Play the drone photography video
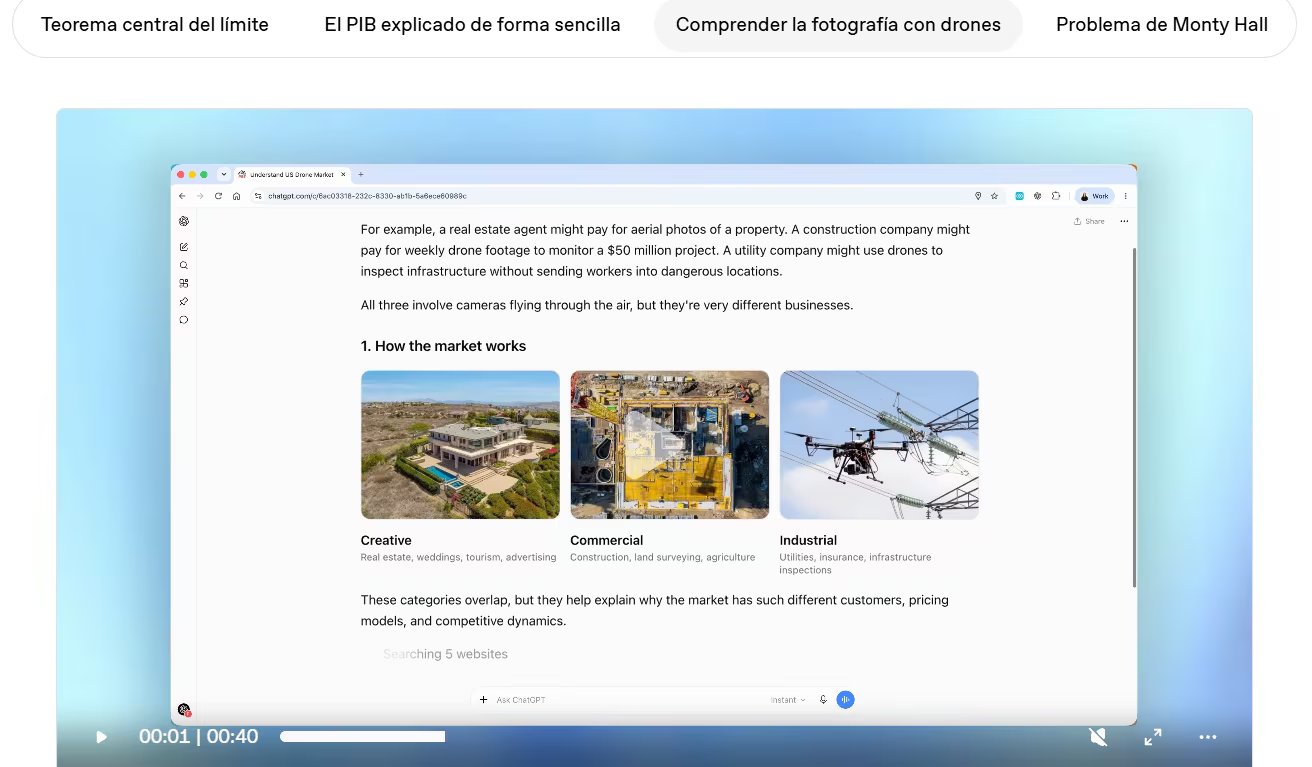Screen dimensions: 1312x767 (101, 737)
